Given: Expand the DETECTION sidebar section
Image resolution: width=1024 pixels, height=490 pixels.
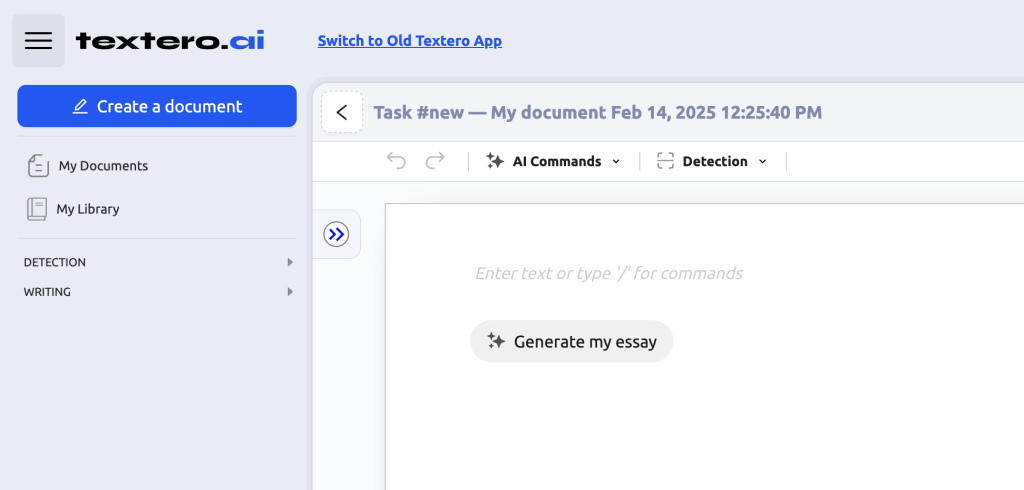Looking at the screenshot, I should point(157,262).
